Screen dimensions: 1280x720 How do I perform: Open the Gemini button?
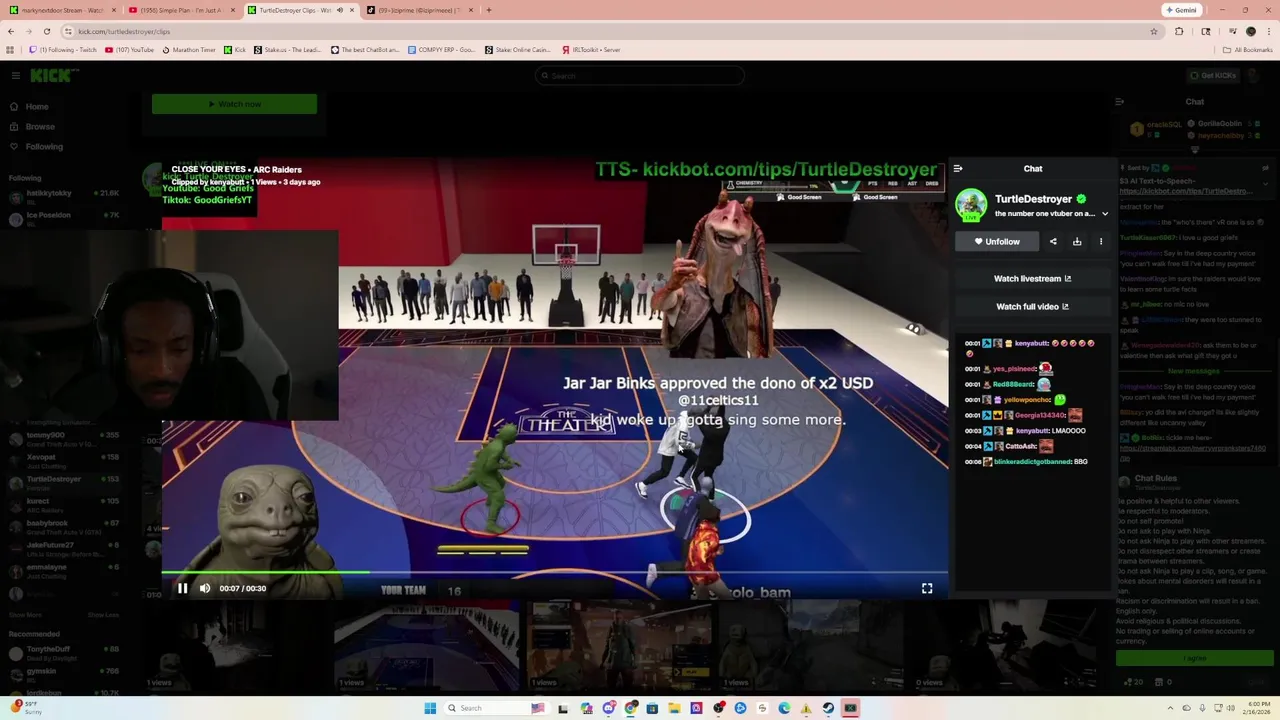[x=1181, y=10]
